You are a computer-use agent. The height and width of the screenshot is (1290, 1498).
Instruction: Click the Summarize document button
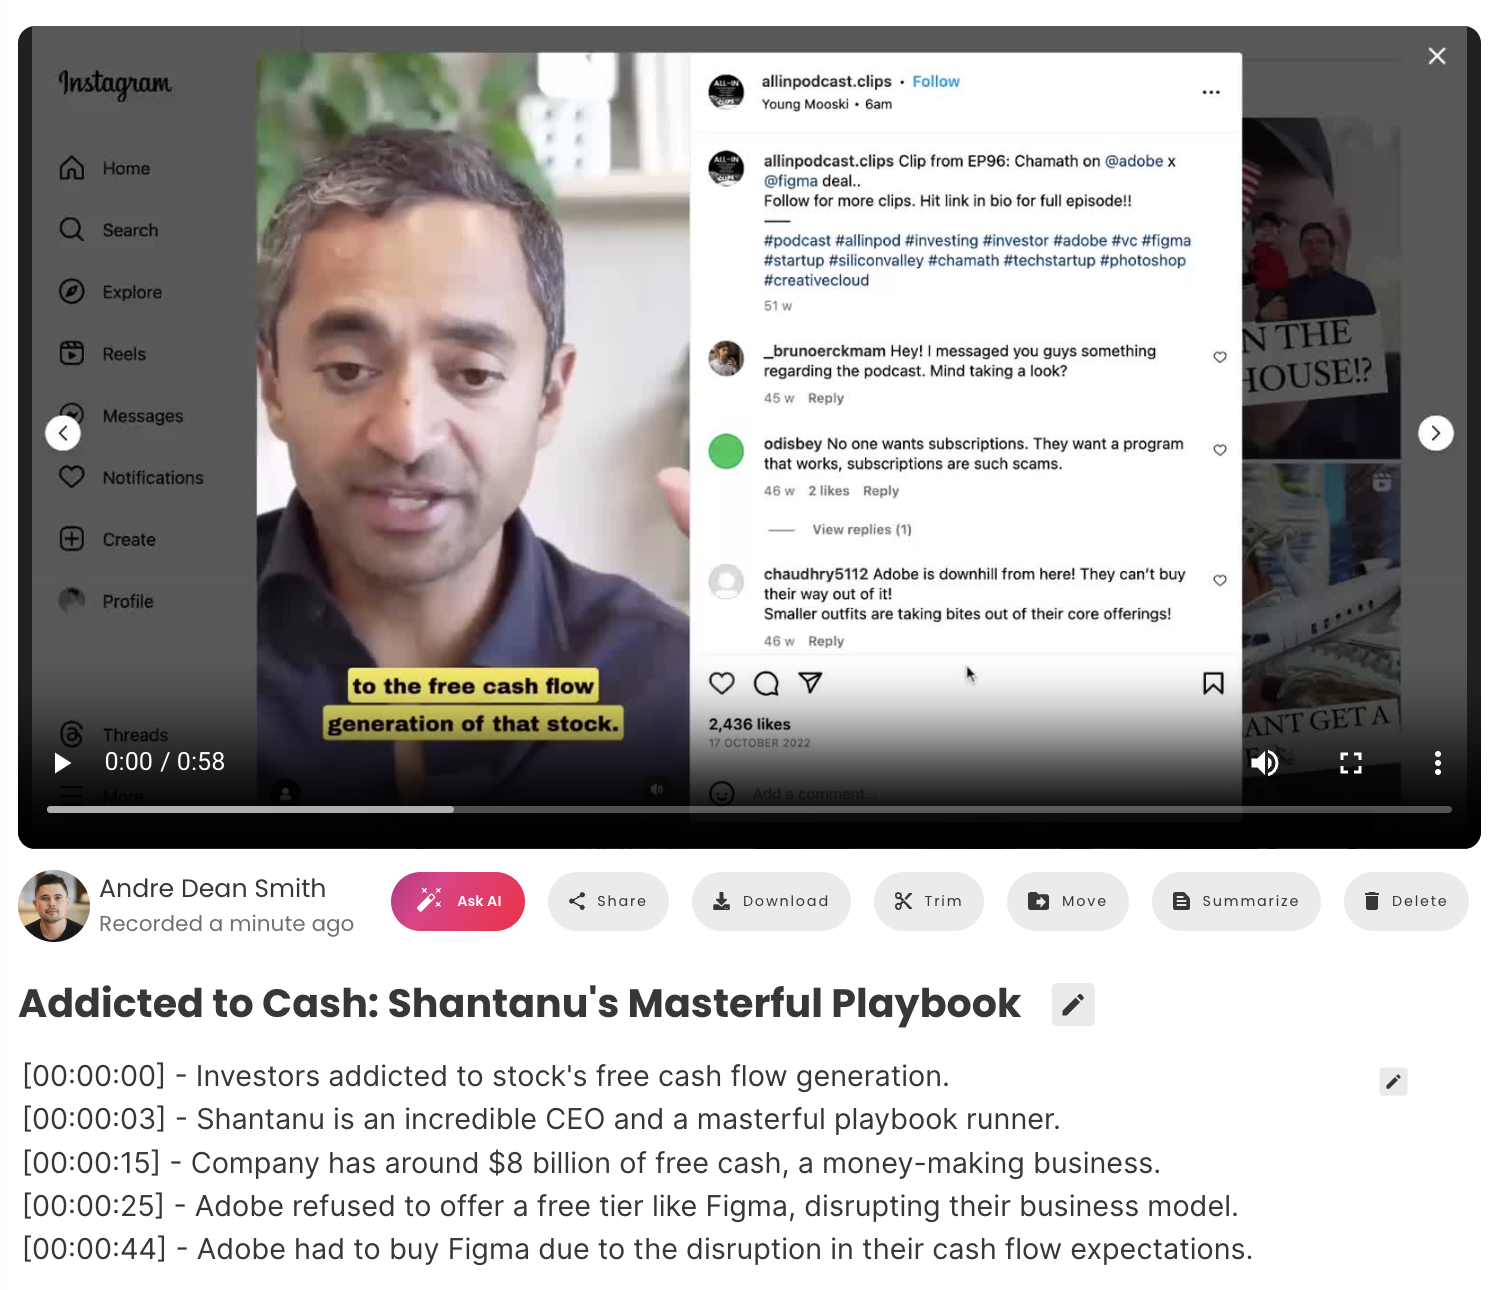[1236, 901]
